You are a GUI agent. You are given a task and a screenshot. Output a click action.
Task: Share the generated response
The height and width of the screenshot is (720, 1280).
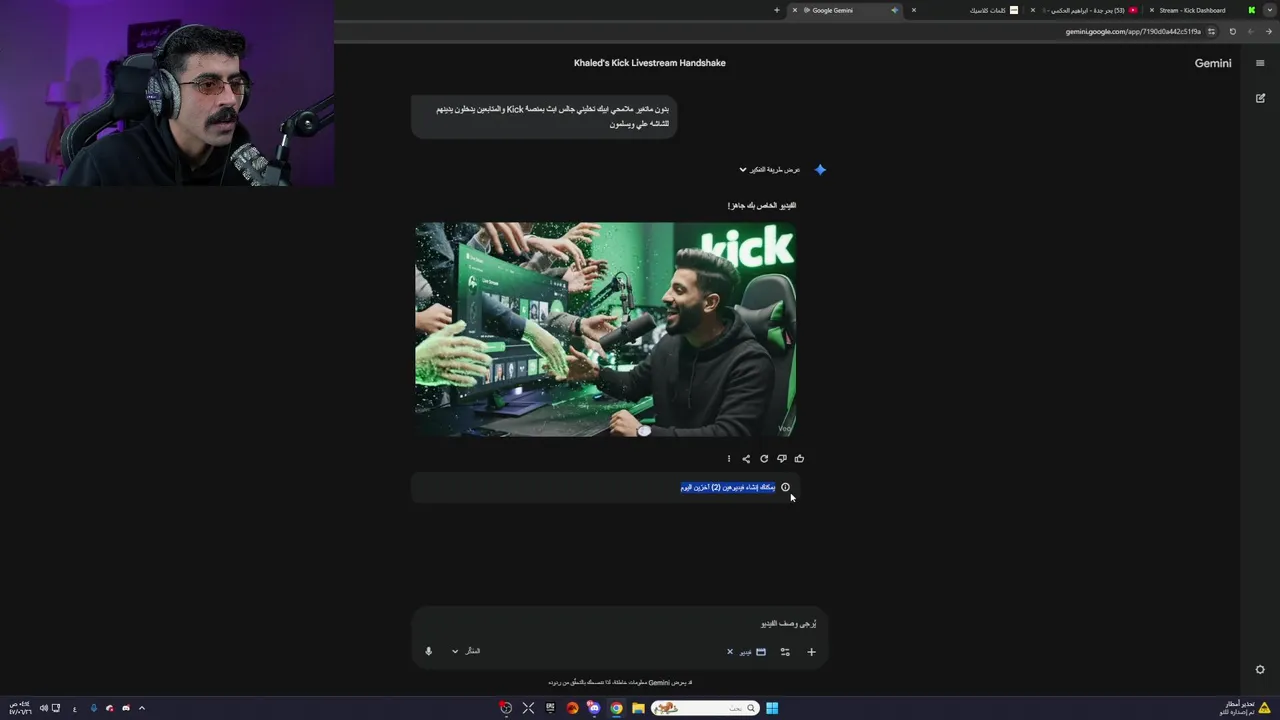click(x=746, y=459)
